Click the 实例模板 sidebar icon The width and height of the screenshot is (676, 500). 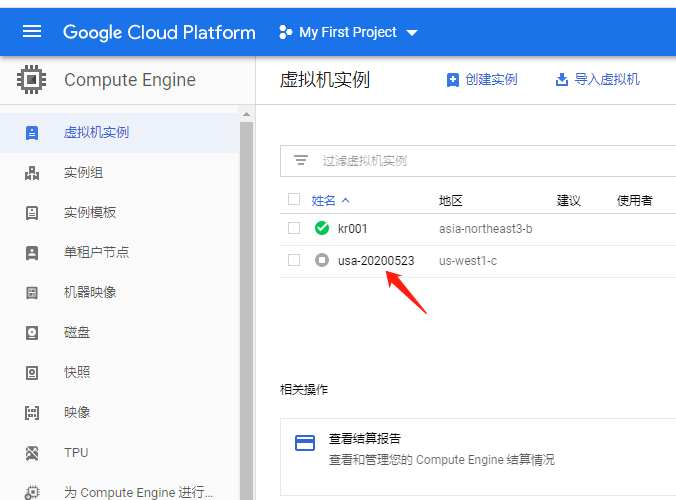click(x=32, y=212)
